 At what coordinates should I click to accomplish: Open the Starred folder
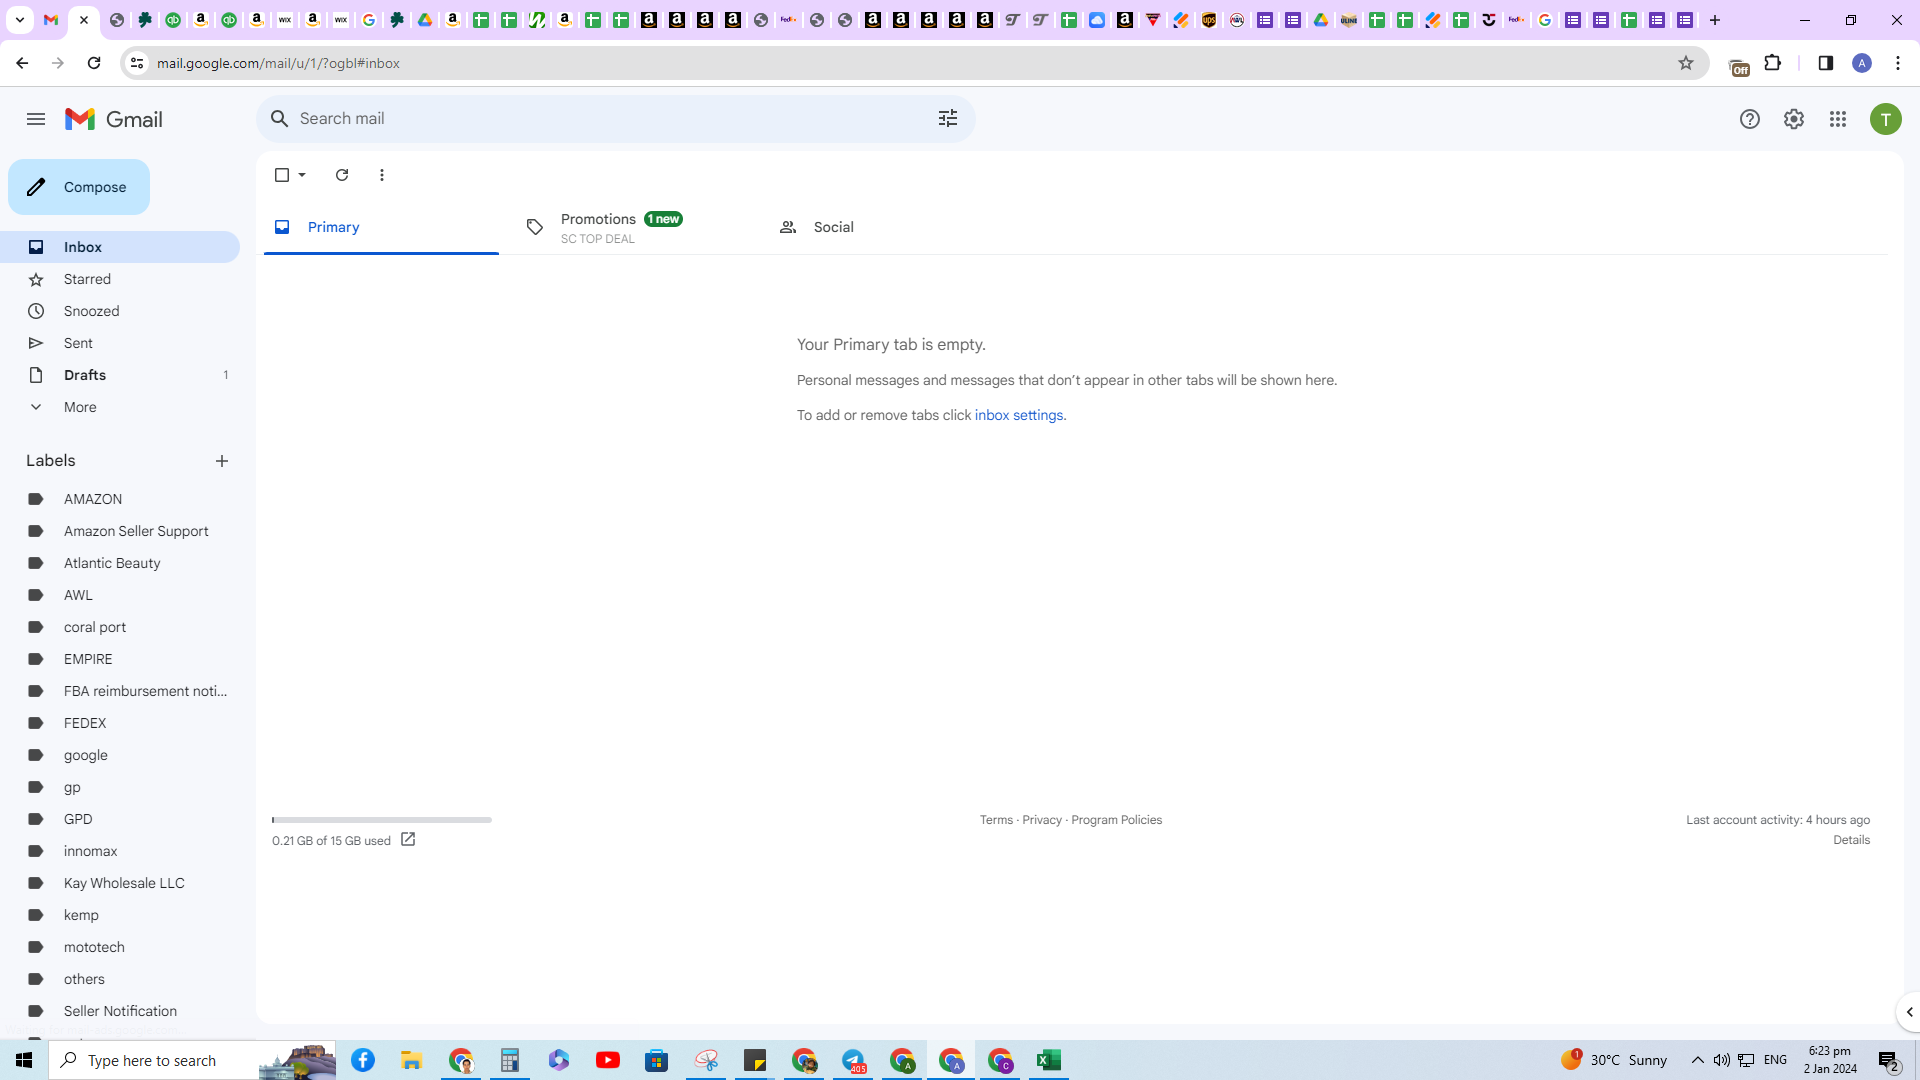click(120, 279)
